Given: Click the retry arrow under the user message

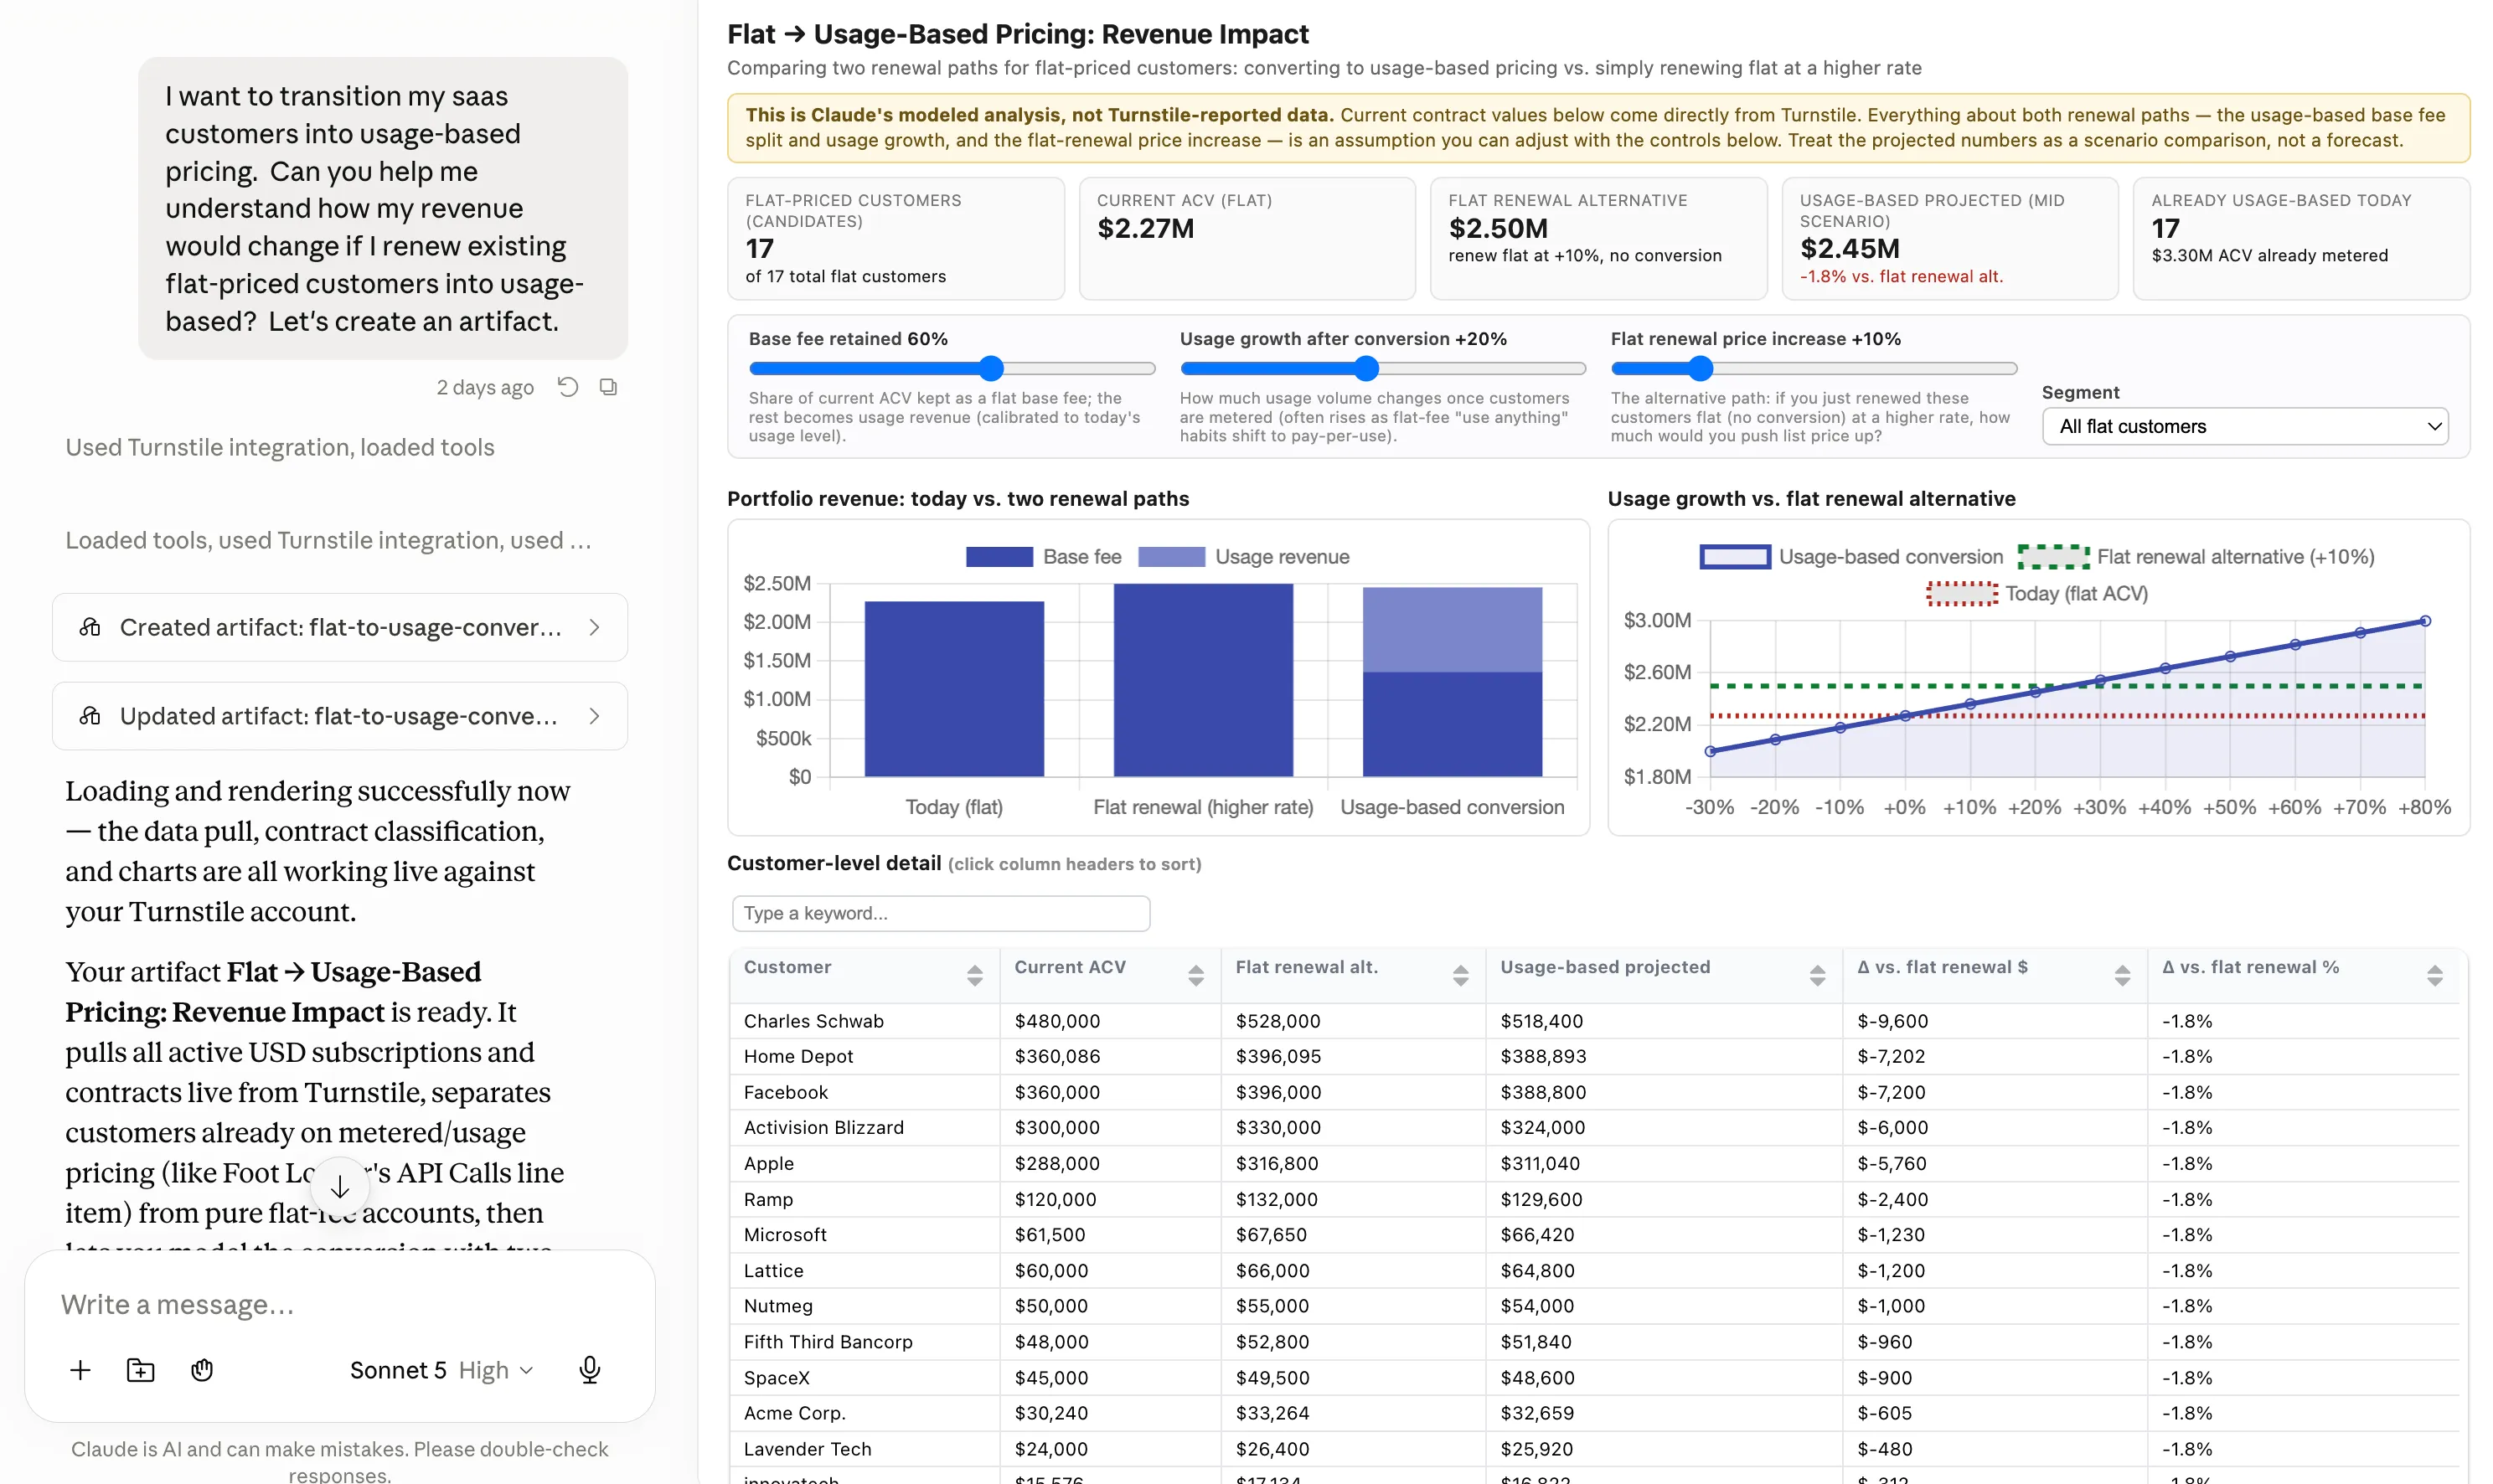Looking at the screenshot, I should (568, 387).
